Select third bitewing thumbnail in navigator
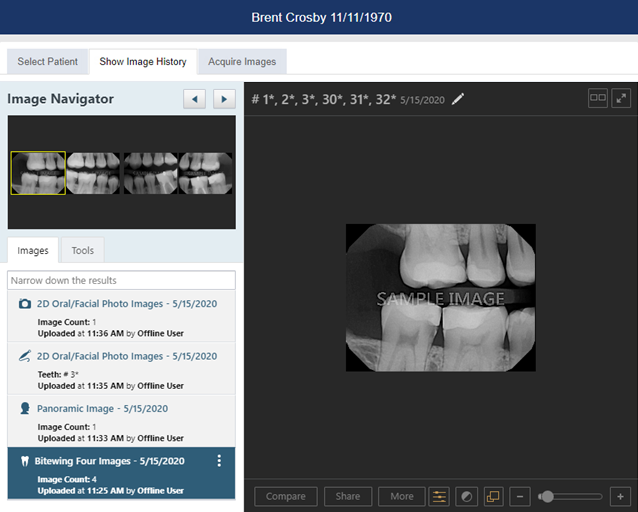638x512 pixels. click(x=150, y=173)
